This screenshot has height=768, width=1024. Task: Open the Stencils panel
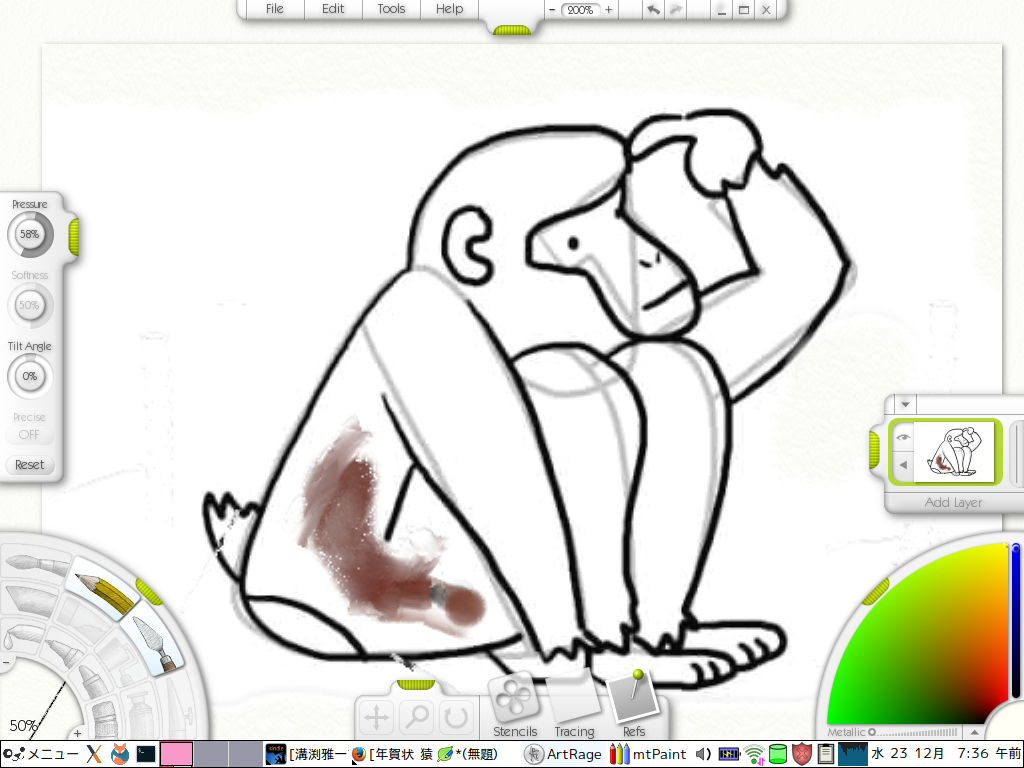pyautogui.click(x=515, y=705)
